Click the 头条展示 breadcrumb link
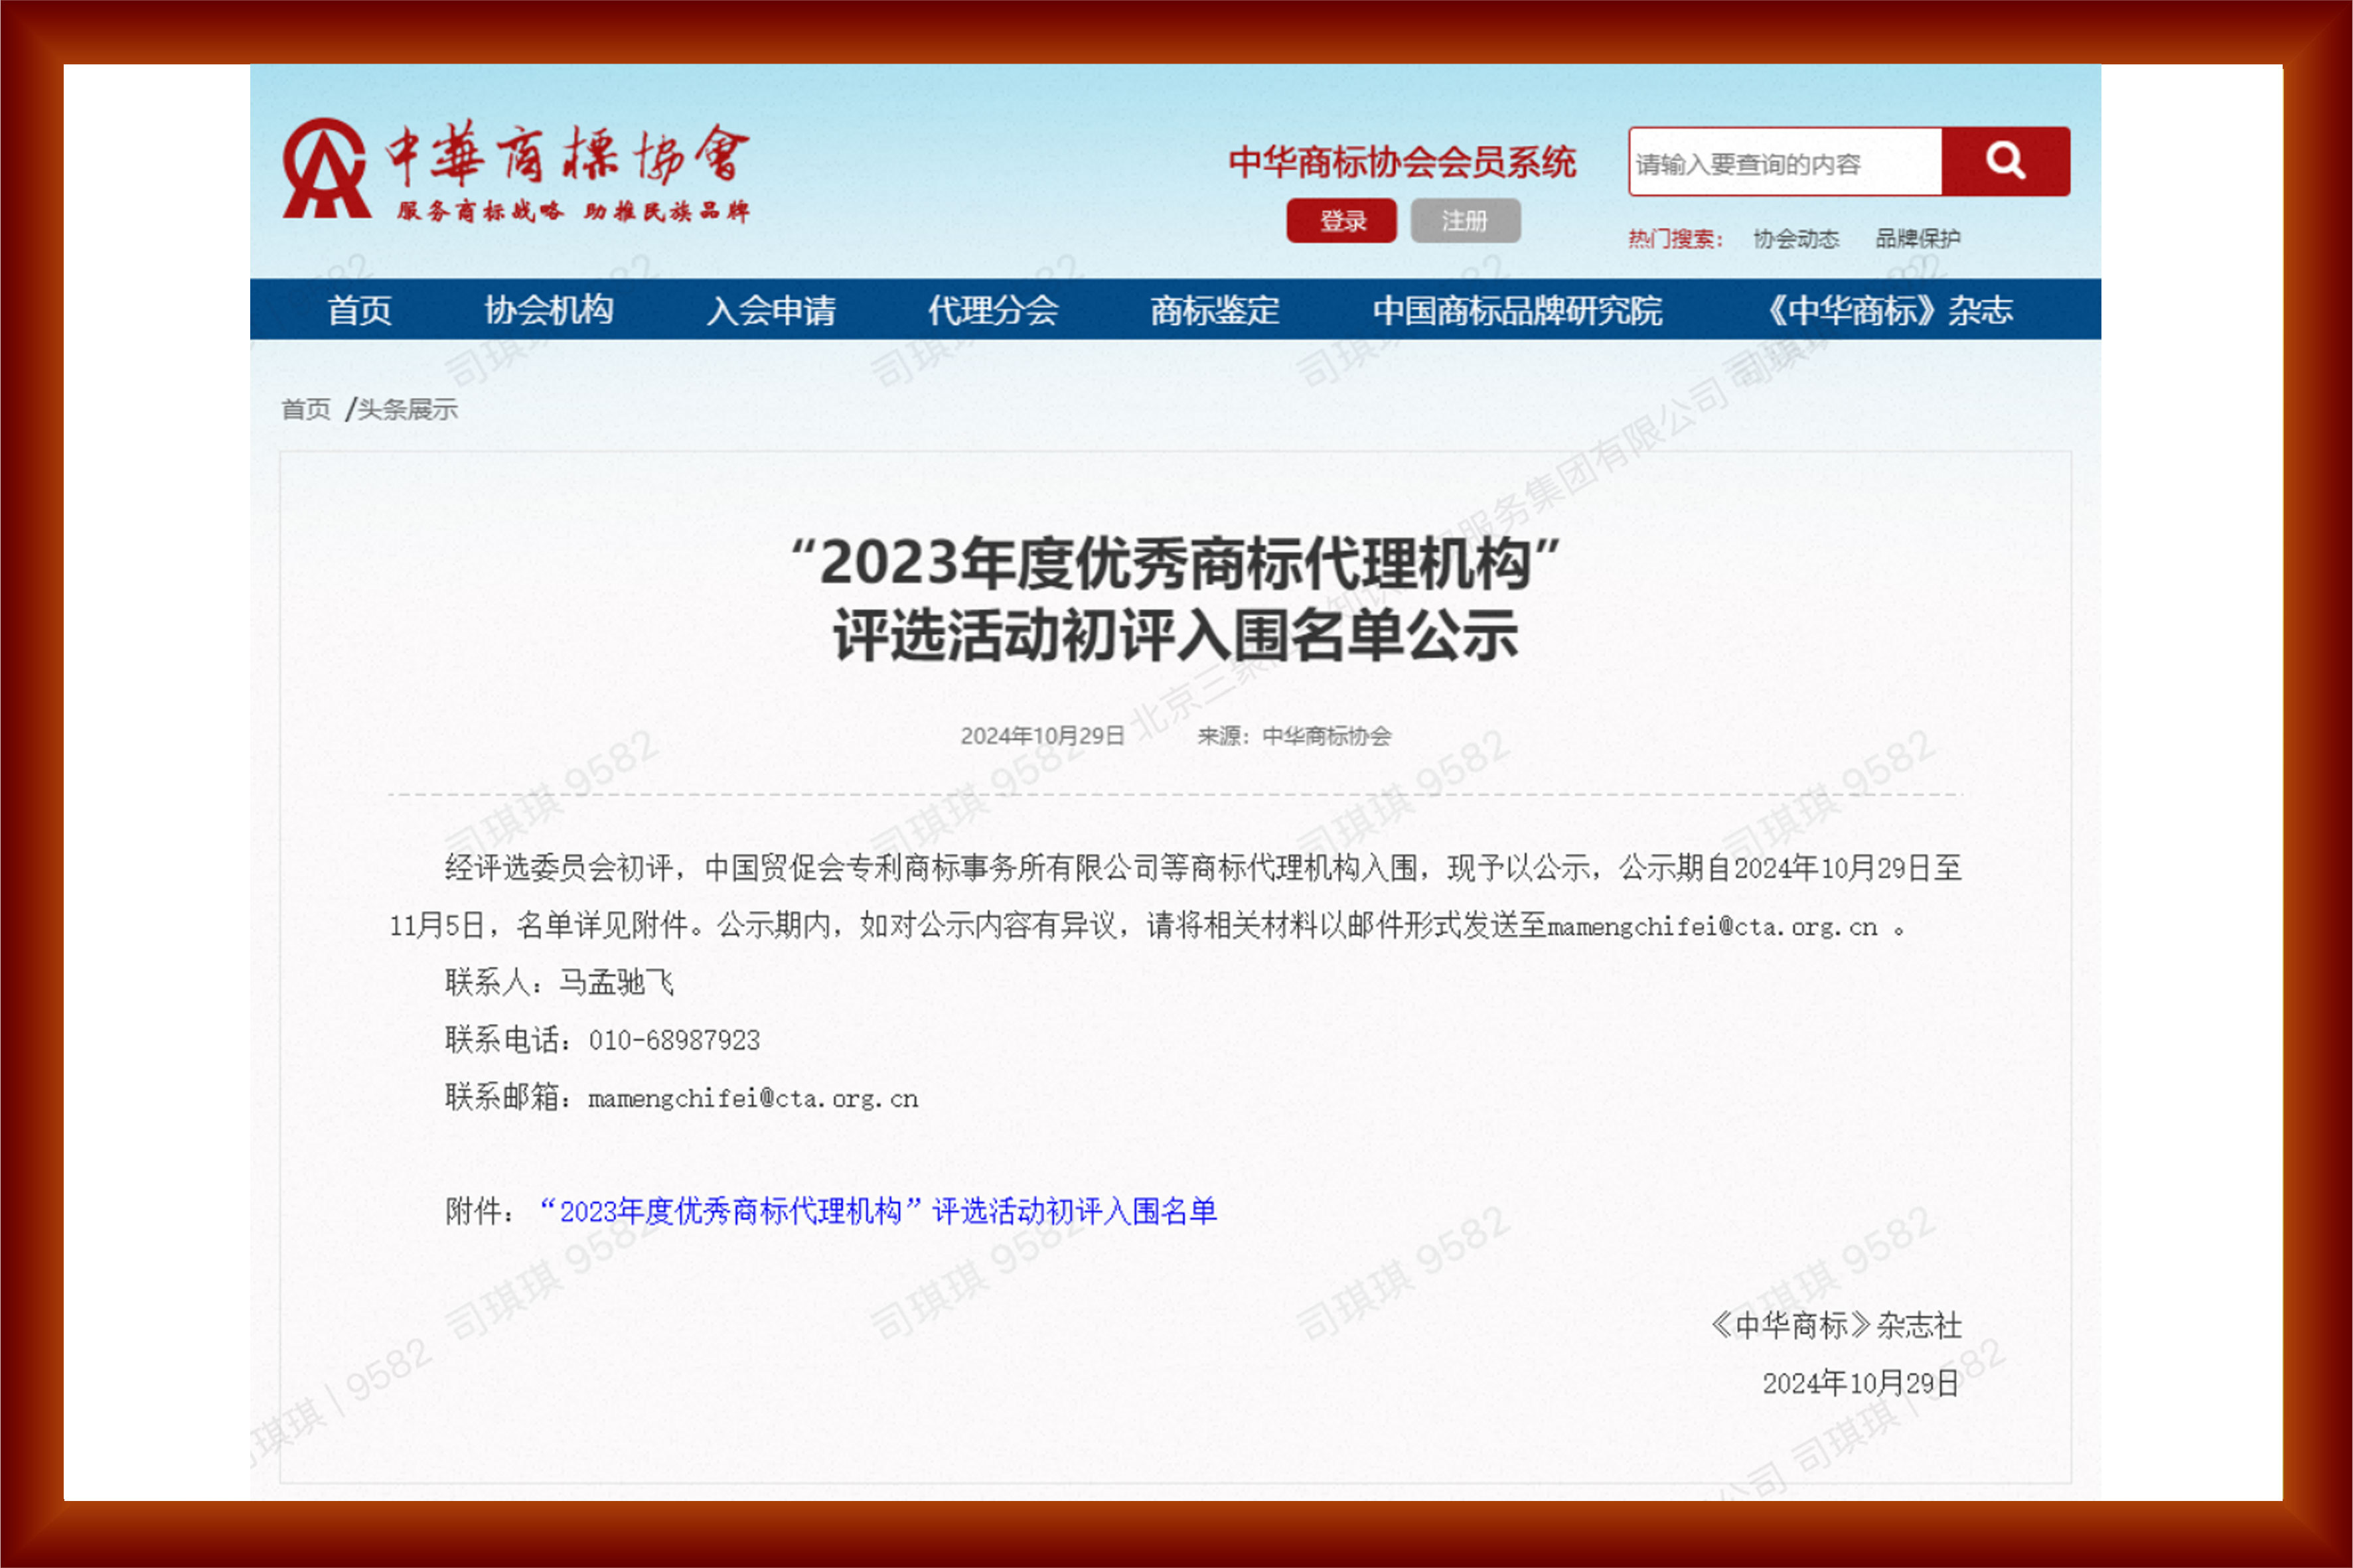Image resolution: width=2353 pixels, height=1568 pixels. coord(407,409)
